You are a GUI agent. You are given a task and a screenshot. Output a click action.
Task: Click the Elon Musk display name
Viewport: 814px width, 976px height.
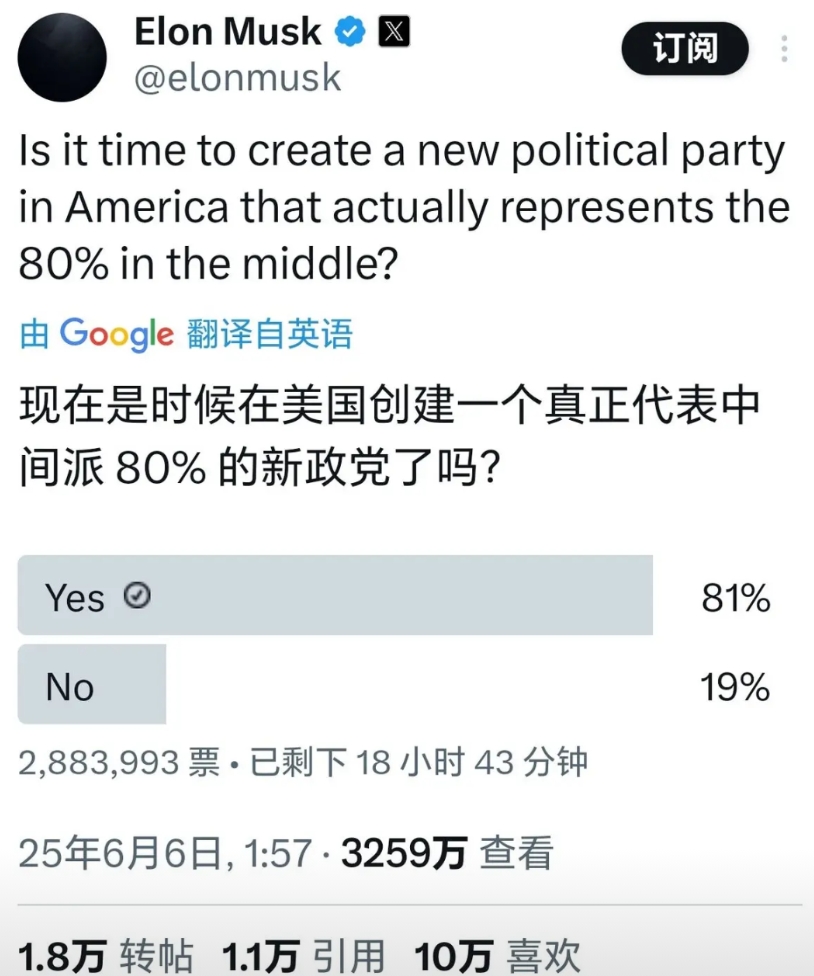[227, 32]
